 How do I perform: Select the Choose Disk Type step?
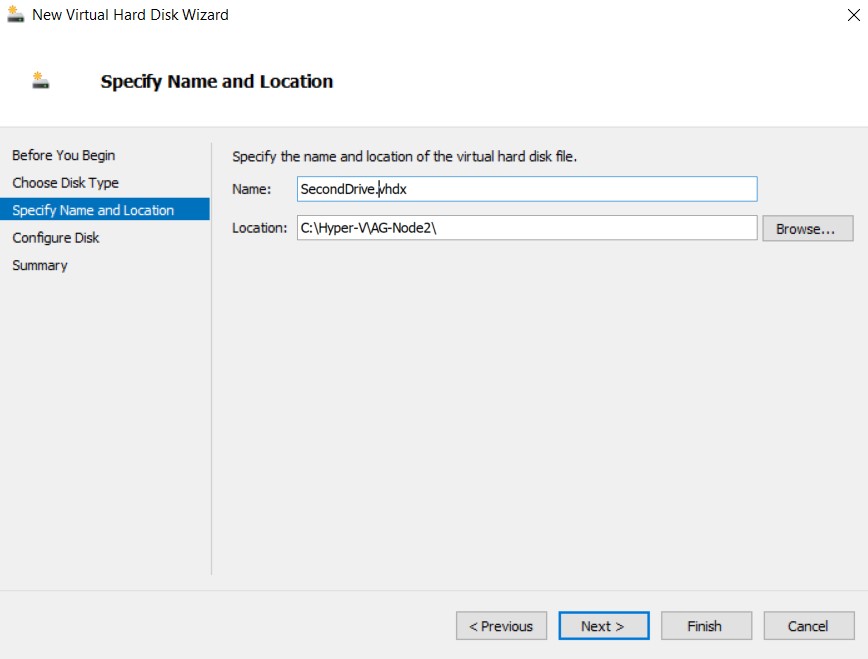pos(66,183)
